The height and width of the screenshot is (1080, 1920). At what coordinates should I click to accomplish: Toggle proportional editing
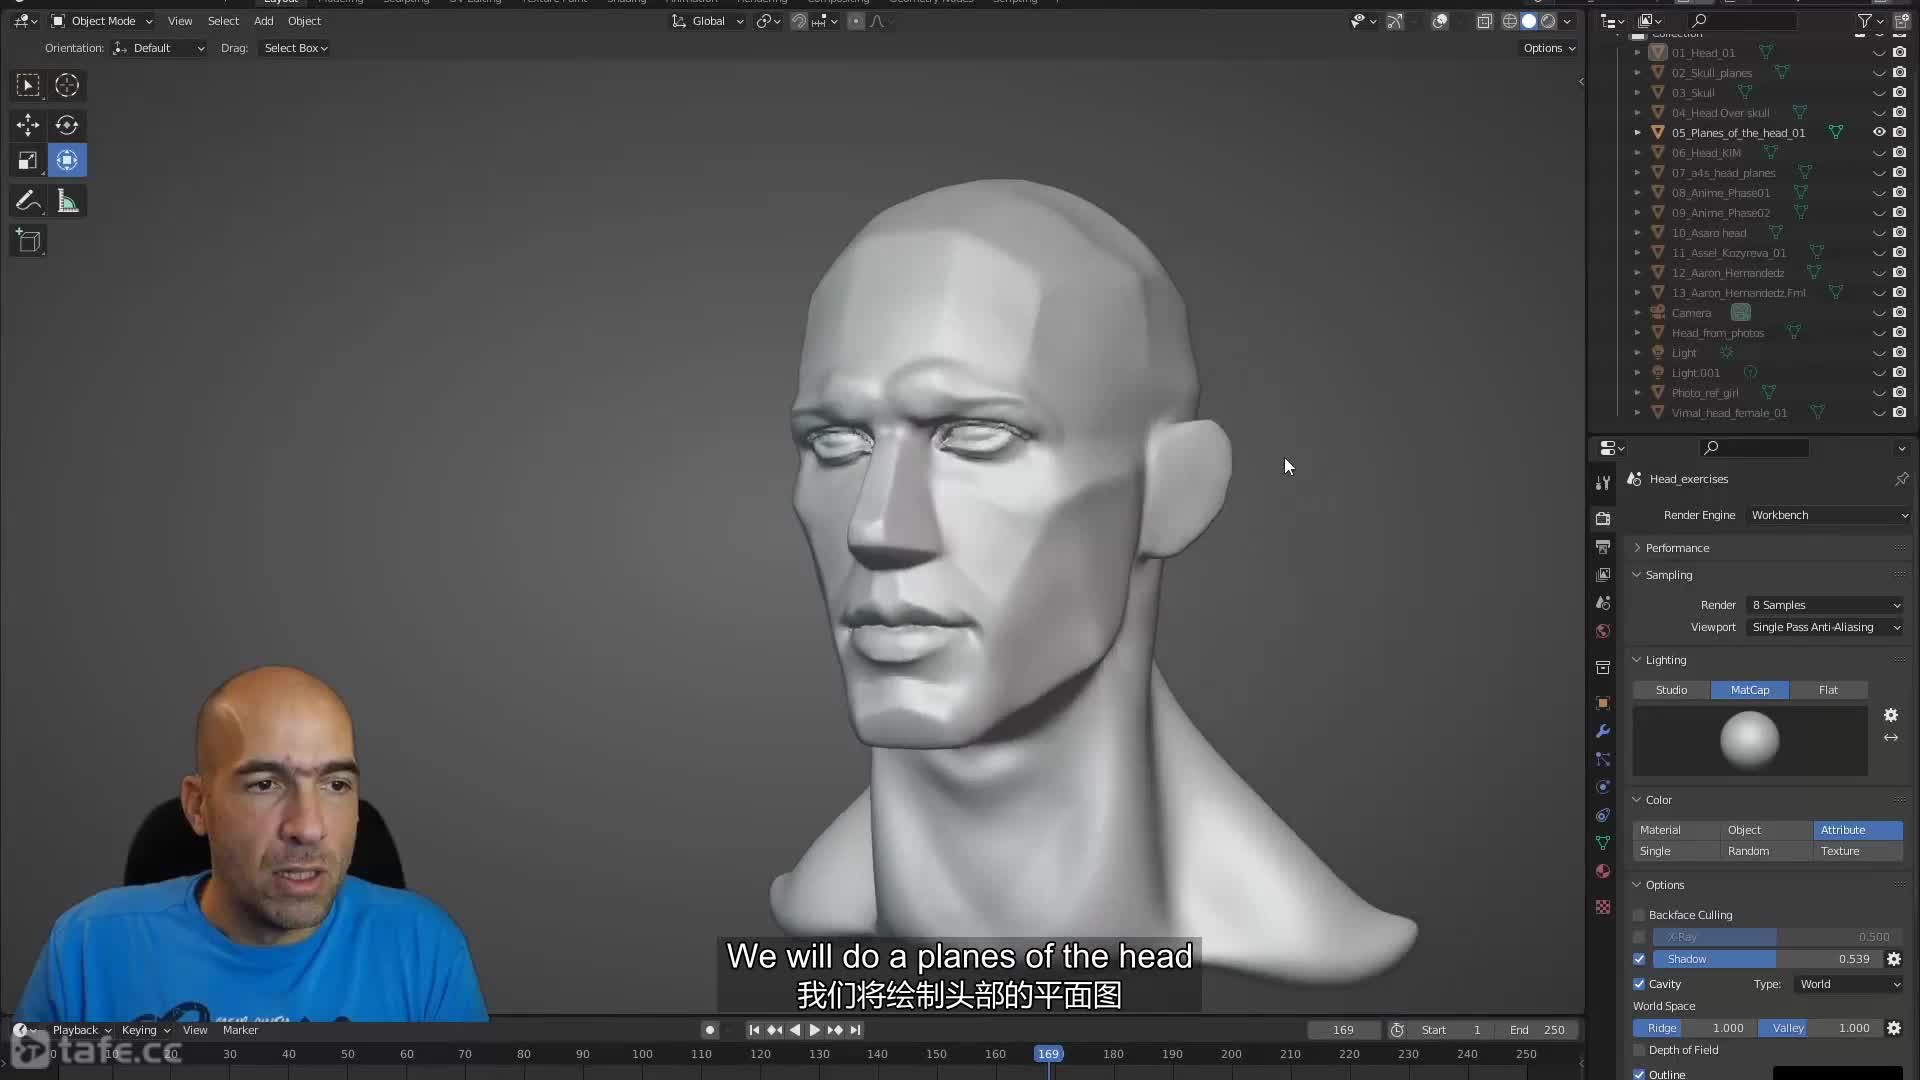coord(856,21)
